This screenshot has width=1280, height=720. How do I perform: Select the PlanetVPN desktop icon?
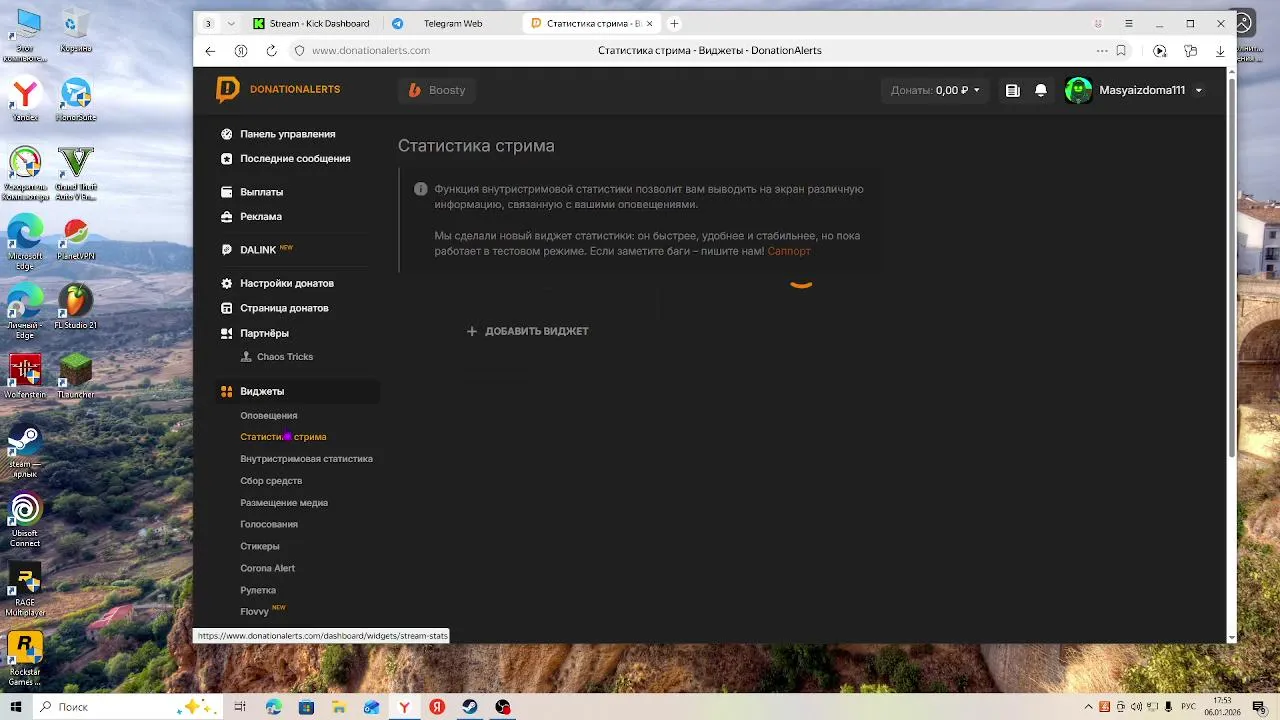click(x=76, y=240)
